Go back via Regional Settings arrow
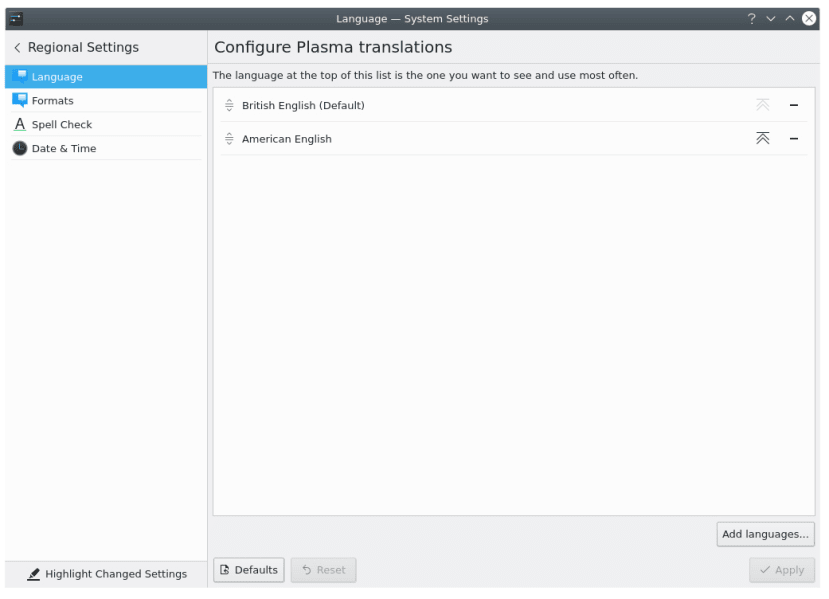Image resolution: width=829 pixels, height=599 pixels. point(17,48)
